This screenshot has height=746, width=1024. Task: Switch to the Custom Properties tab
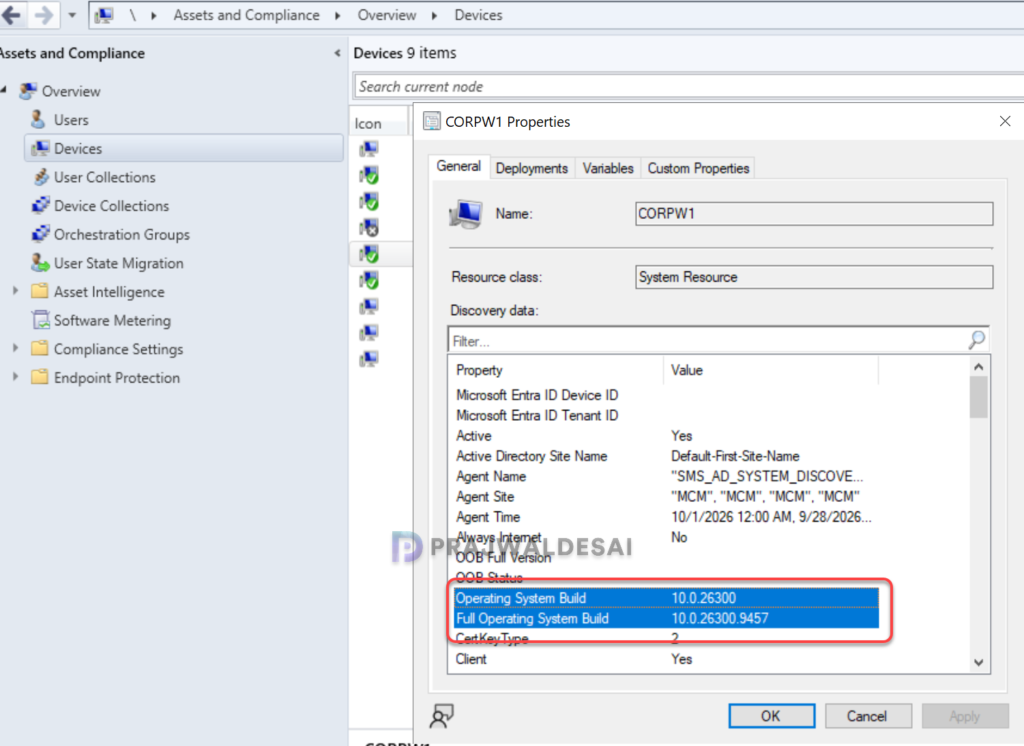coord(698,169)
